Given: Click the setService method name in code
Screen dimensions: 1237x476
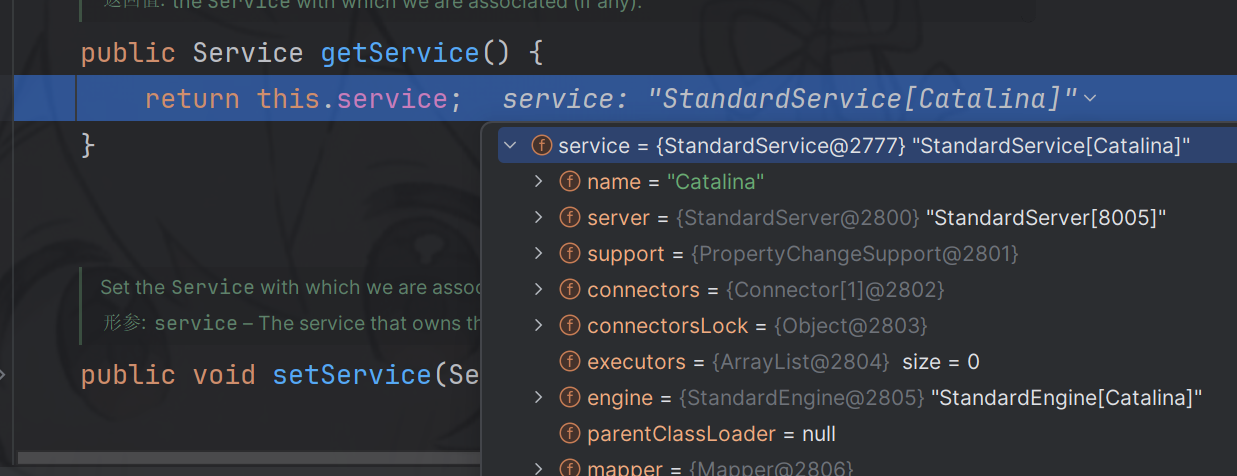Looking at the screenshot, I should [352, 375].
